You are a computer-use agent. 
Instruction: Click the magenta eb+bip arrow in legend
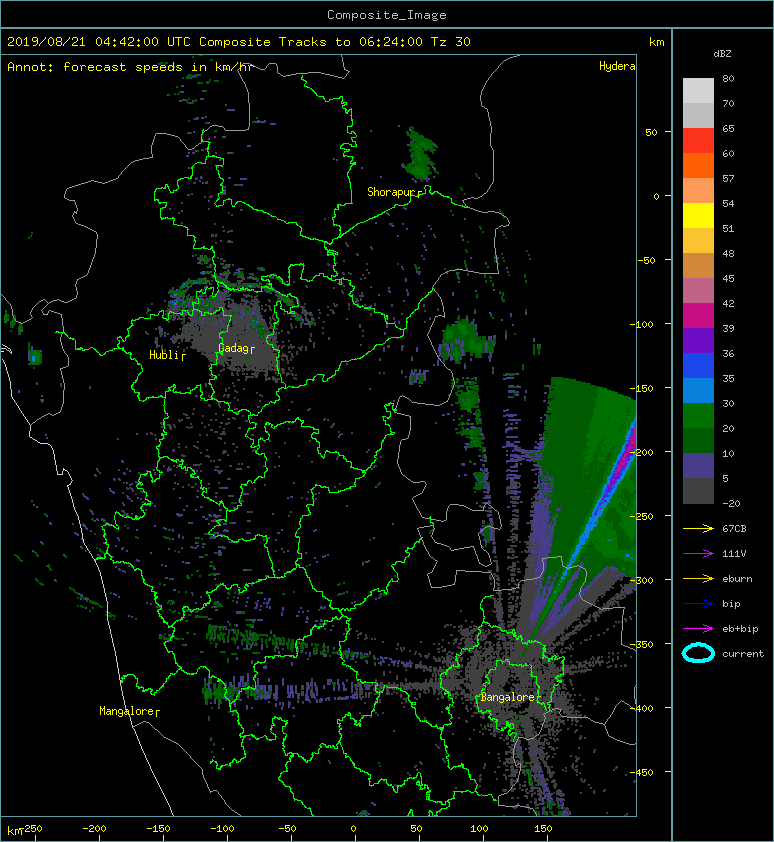[x=698, y=628]
